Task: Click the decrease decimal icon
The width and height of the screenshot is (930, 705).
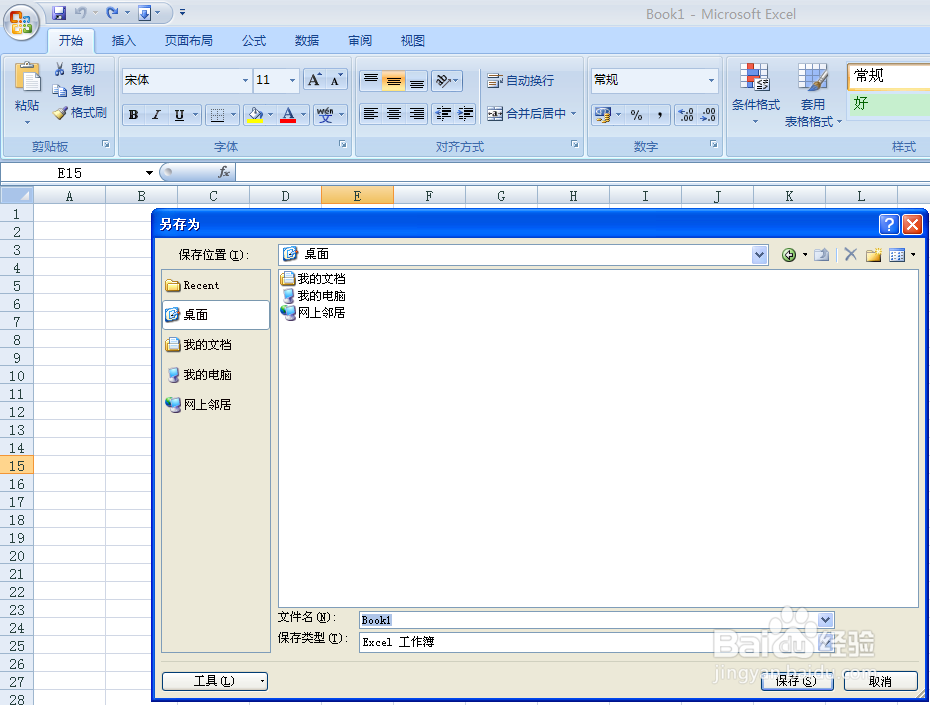Action: pyautogui.click(x=708, y=114)
